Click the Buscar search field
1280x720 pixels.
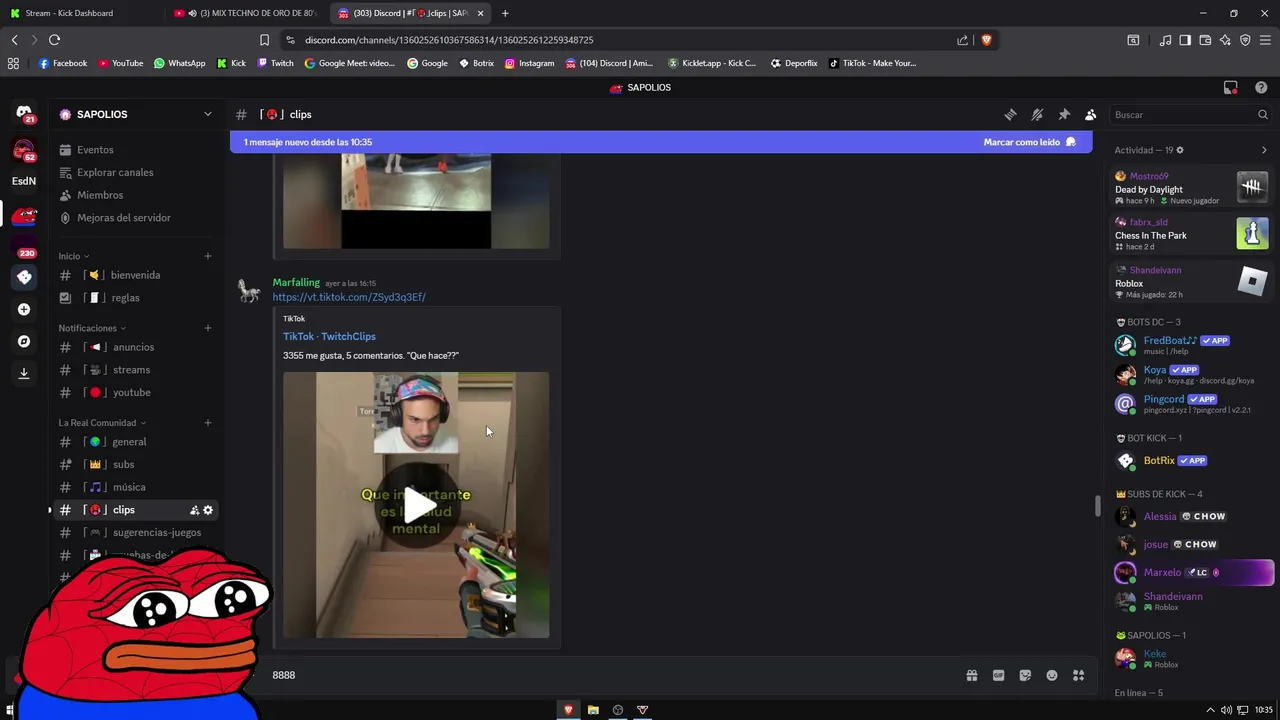pyautogui.click(x=1190, y=115)
